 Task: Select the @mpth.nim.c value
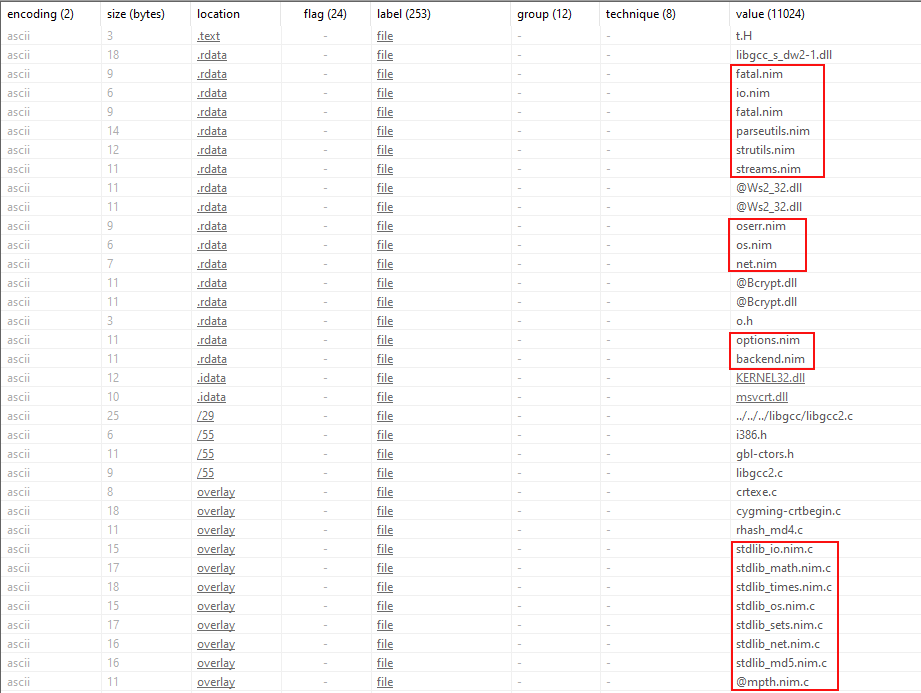(772, 682)
